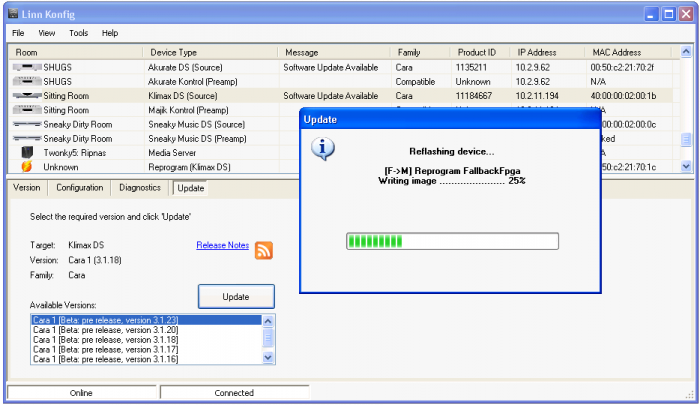Sort by the Room column header
The height and width of the screenshot is (405, 700).
coord(76,52)
